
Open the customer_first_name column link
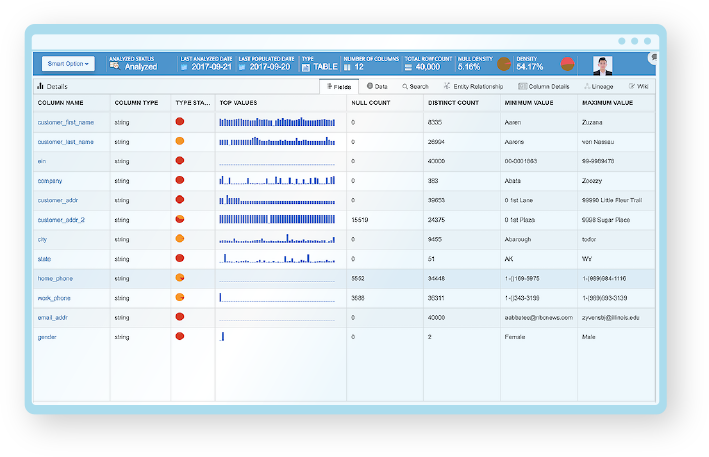66,122
